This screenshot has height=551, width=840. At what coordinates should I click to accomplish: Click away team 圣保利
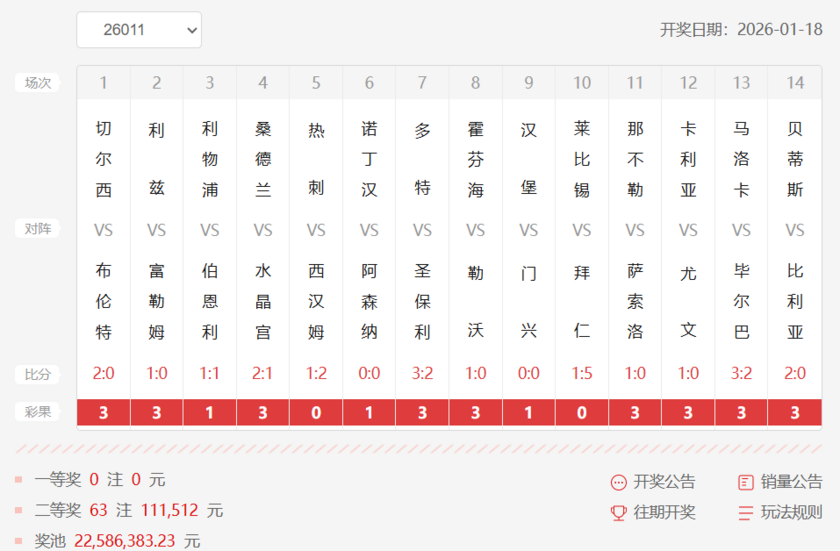coord(422,301)
